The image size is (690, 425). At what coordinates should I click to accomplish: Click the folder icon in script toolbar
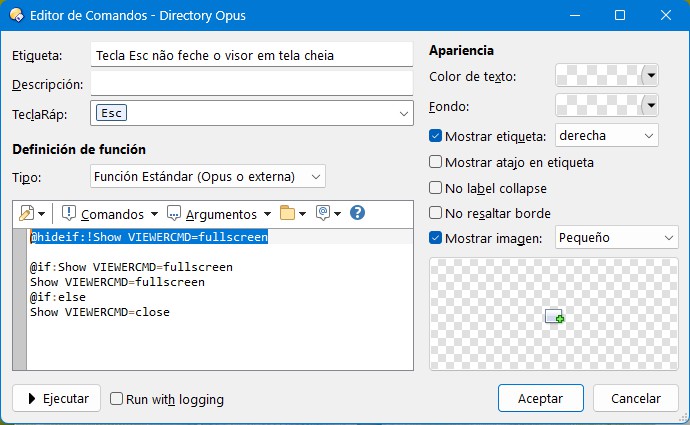click(287, 213)
